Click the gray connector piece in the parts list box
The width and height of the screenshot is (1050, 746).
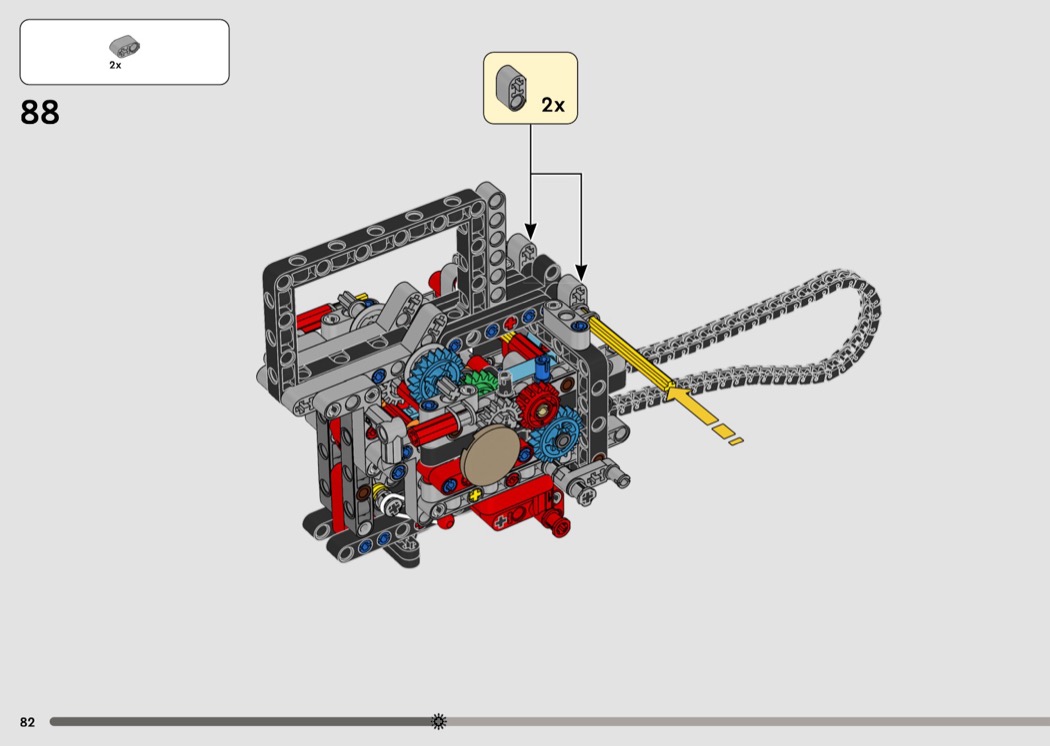(124, 45)
